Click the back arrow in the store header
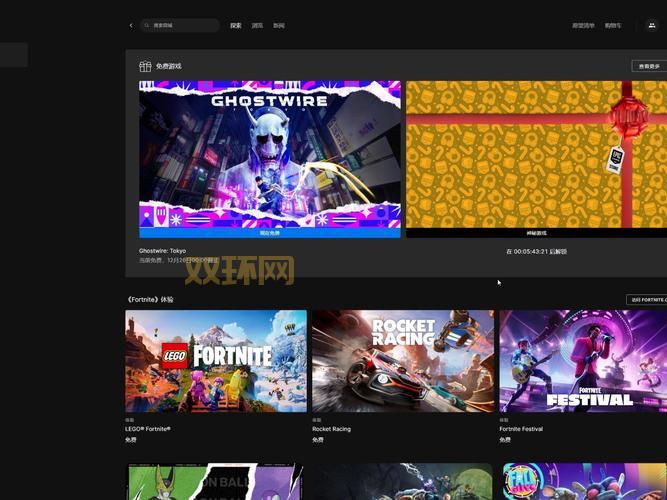The image size is (667, 500). (x=131, y=25)
